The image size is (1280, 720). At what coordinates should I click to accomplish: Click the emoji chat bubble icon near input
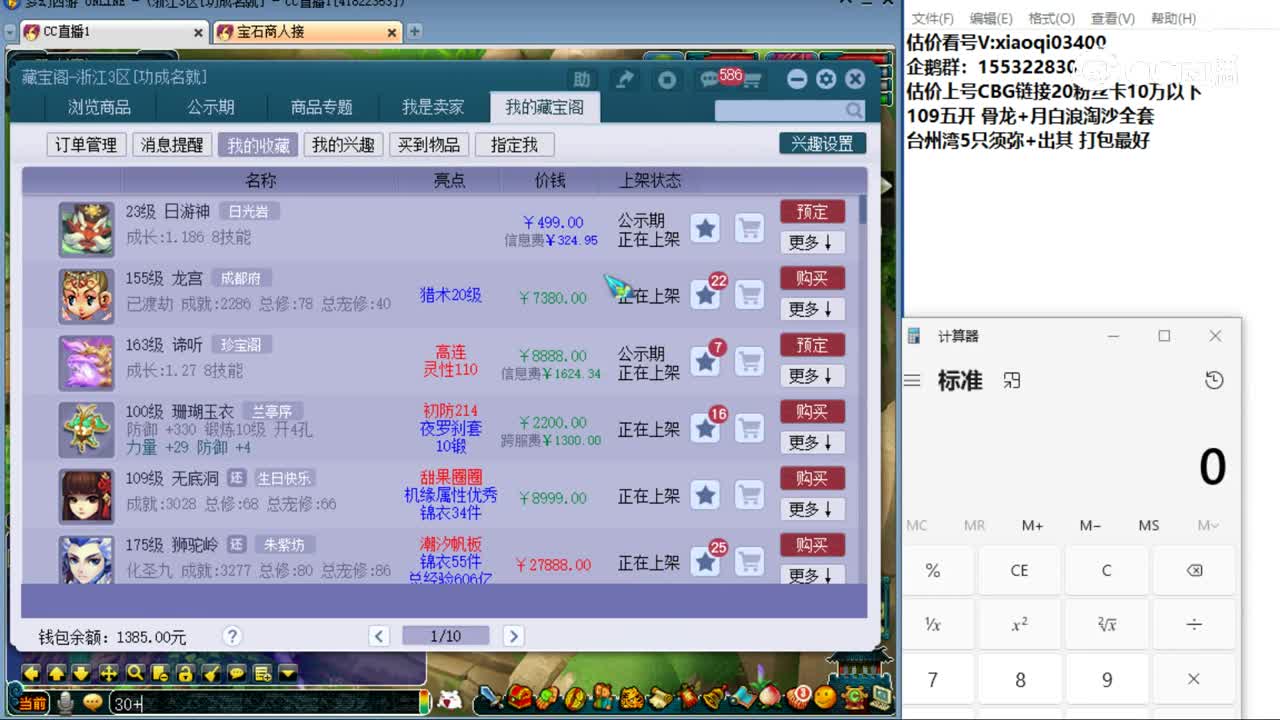93,704
